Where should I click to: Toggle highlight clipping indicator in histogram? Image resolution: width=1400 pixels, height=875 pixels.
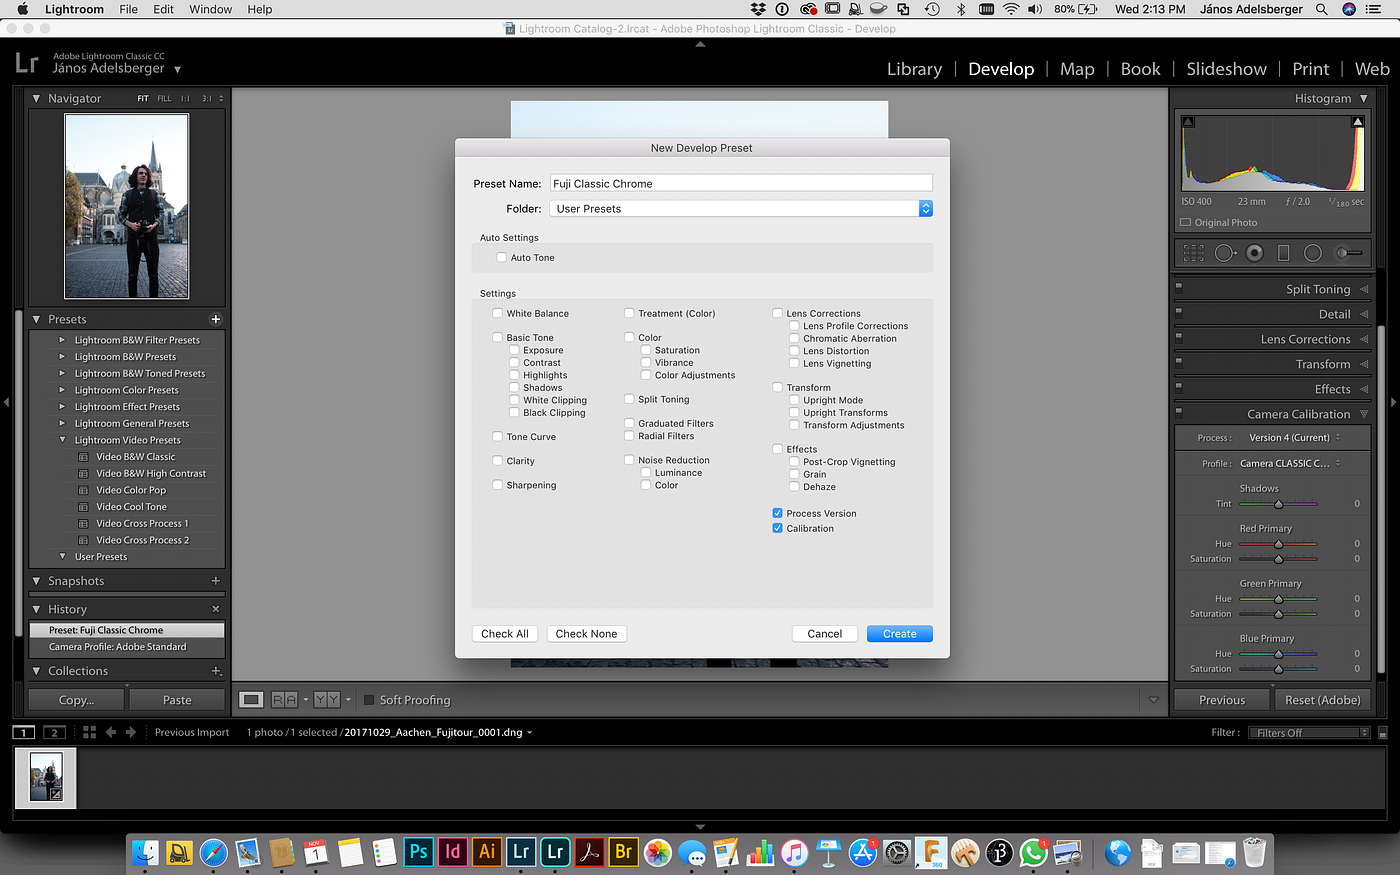point(1358,122)
